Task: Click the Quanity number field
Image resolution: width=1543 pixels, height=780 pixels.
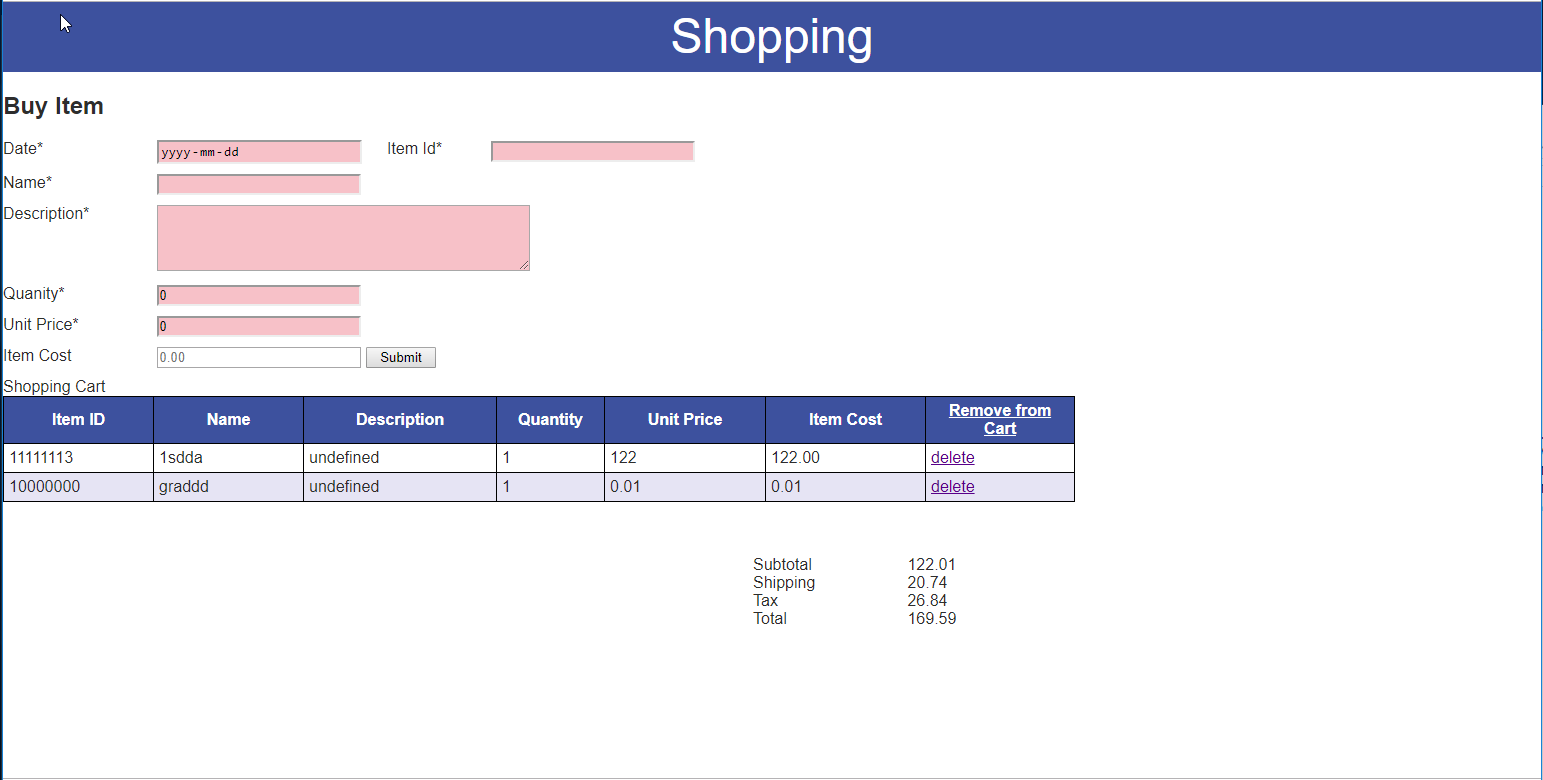Action: (259, 295)
